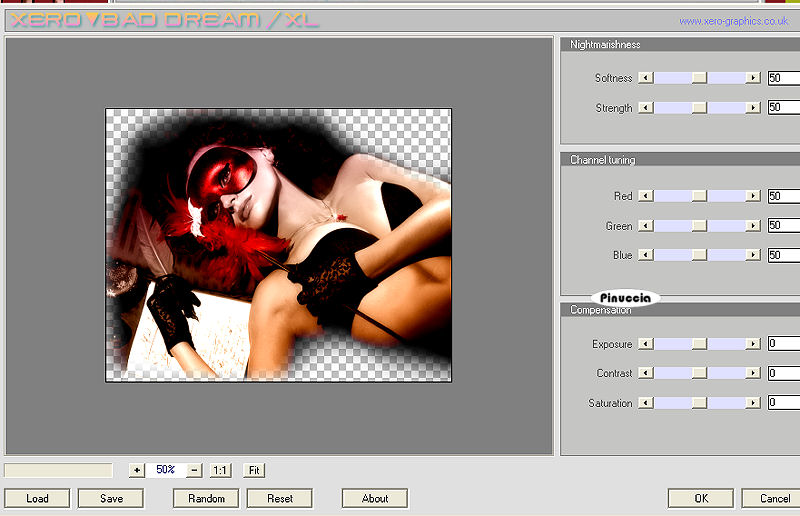Click the Random settings button

(206, 498)
